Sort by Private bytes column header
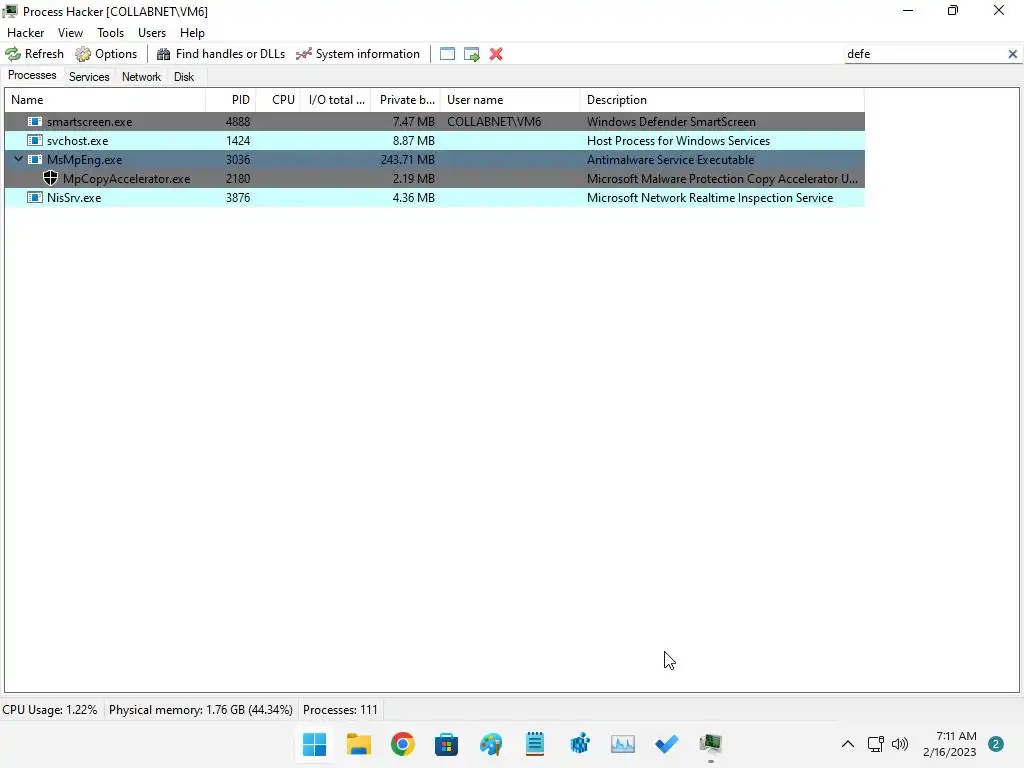This screenshot has height=768, width=1024. (x=406, y=100)
